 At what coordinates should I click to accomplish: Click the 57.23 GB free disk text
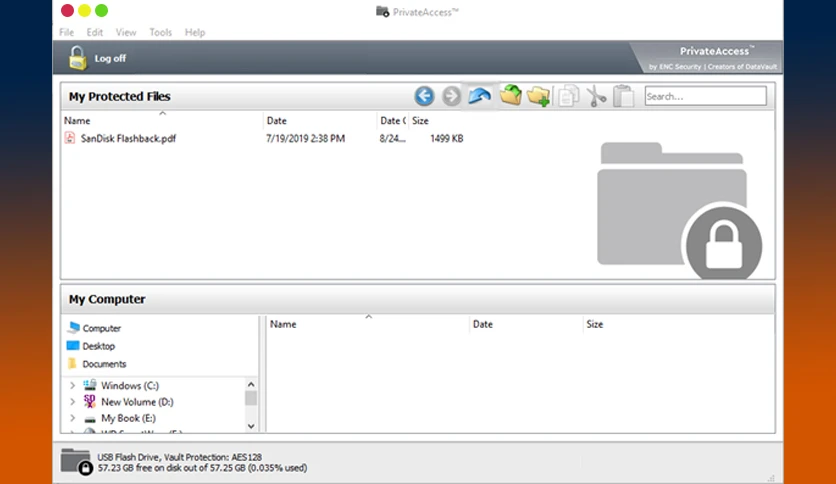[202, 468]
